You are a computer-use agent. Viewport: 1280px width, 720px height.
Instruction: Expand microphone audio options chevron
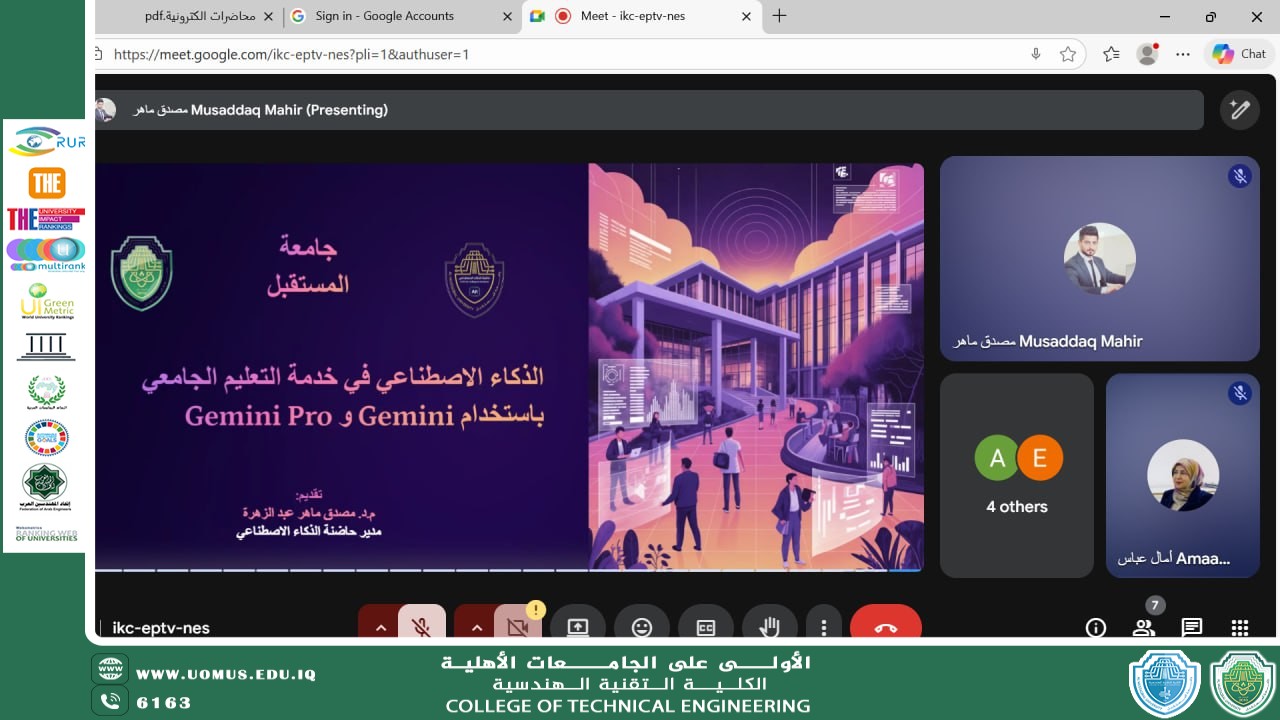pyautogui.click(x=380, y=627)
